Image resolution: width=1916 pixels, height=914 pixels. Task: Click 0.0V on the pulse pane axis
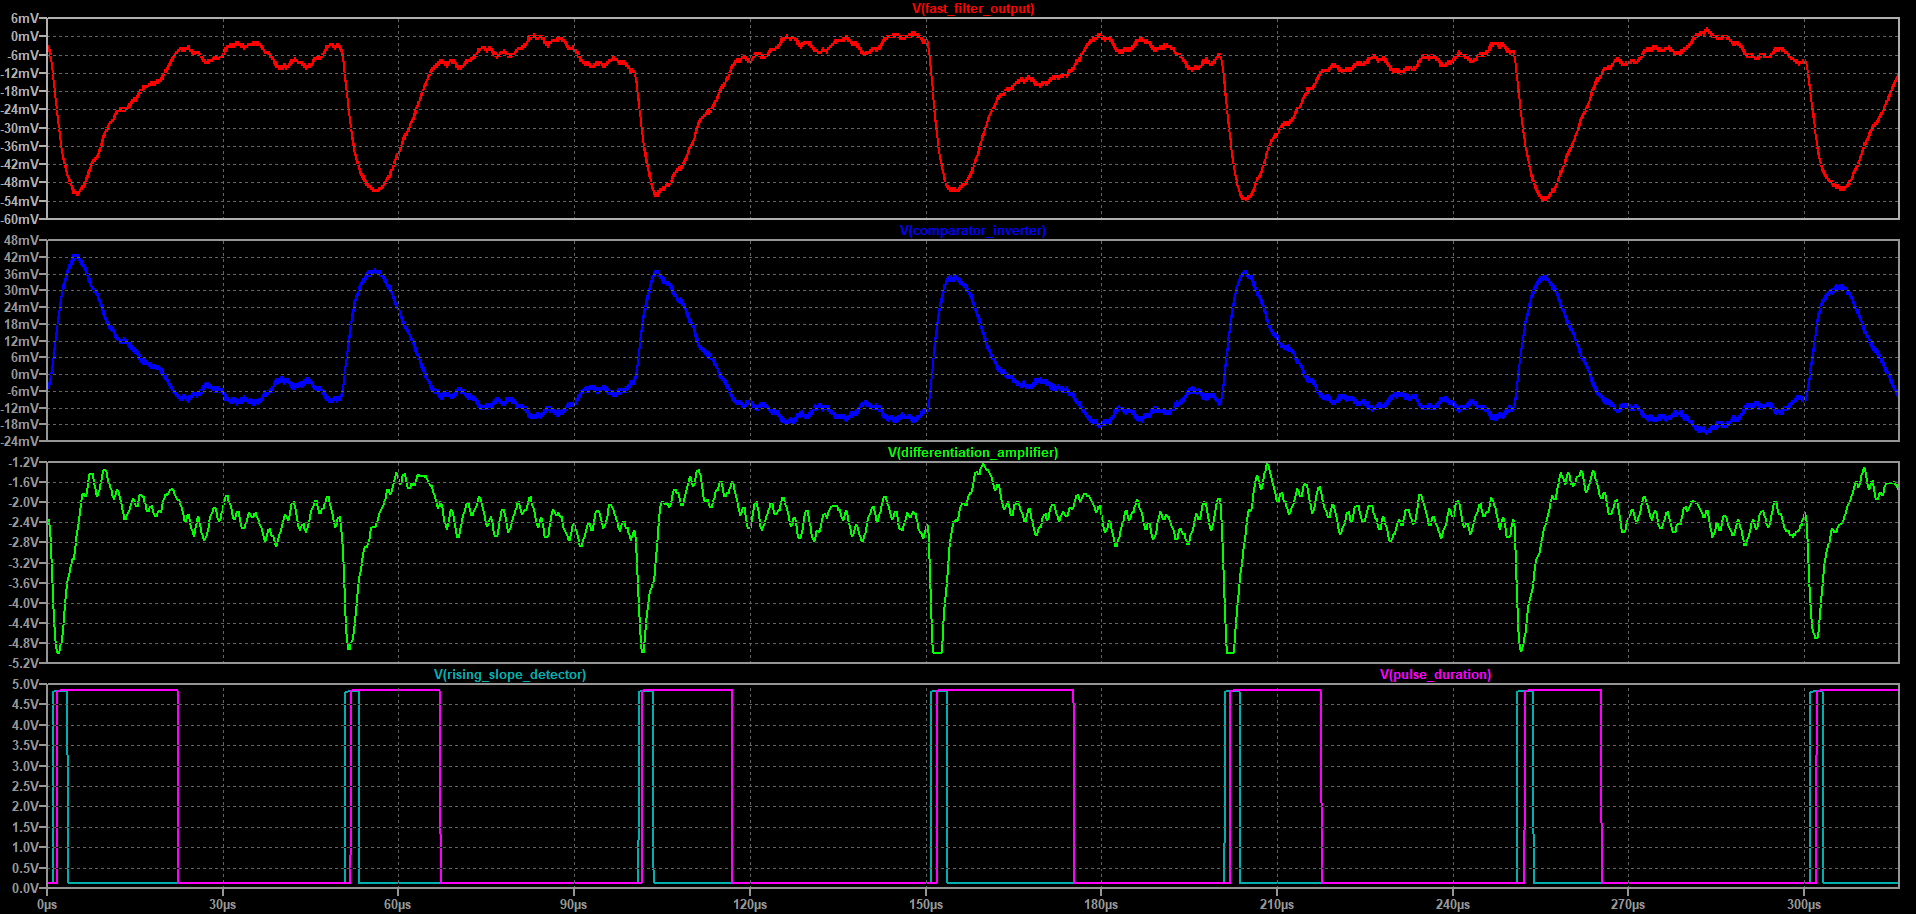click(25, 888)
